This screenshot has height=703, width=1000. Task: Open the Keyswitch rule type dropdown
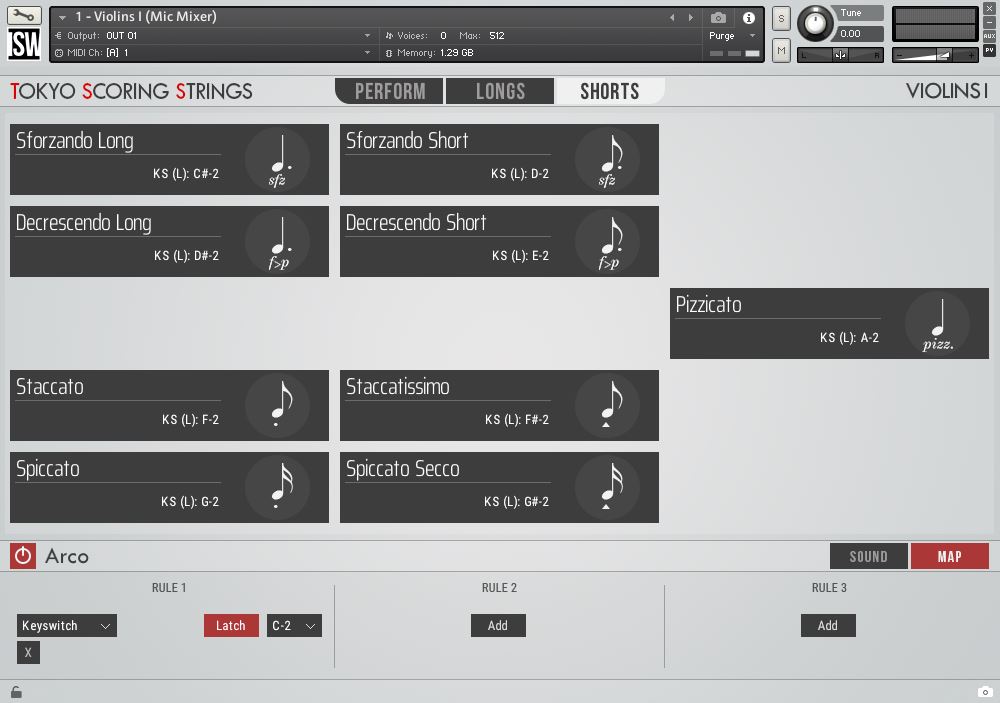tap(66, 625)
